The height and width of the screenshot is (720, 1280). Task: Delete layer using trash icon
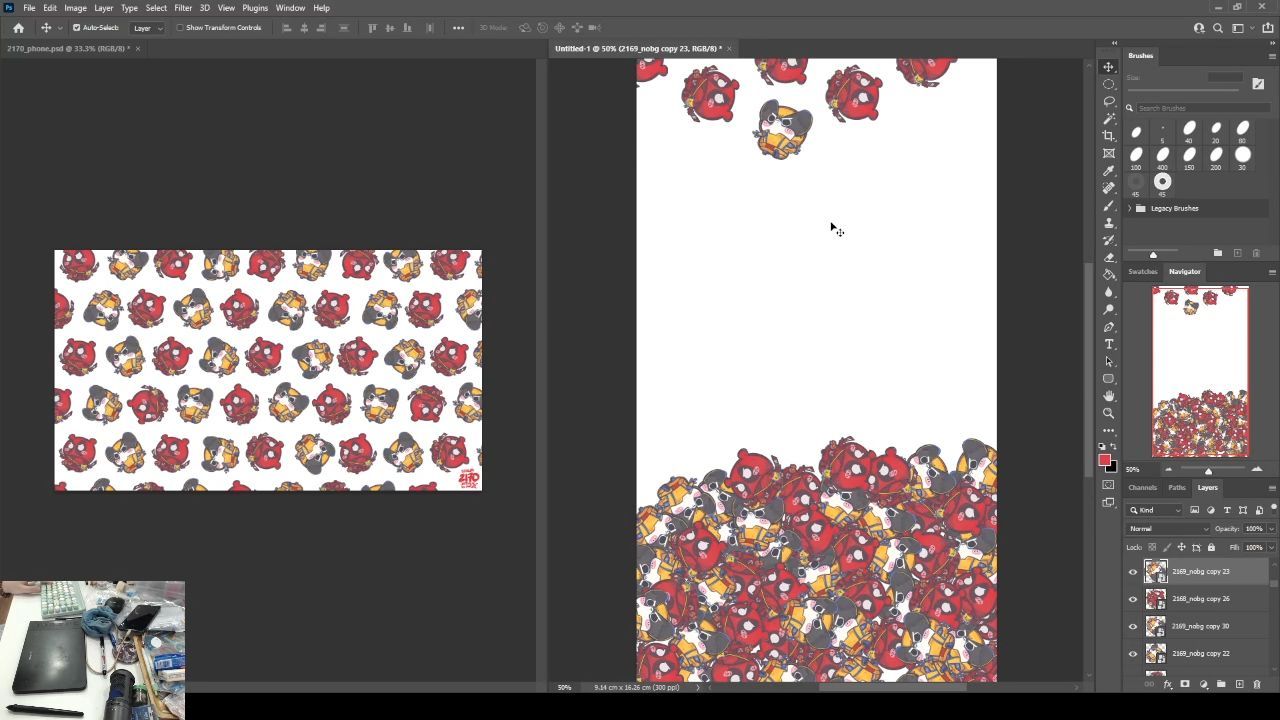[1257, 685]
